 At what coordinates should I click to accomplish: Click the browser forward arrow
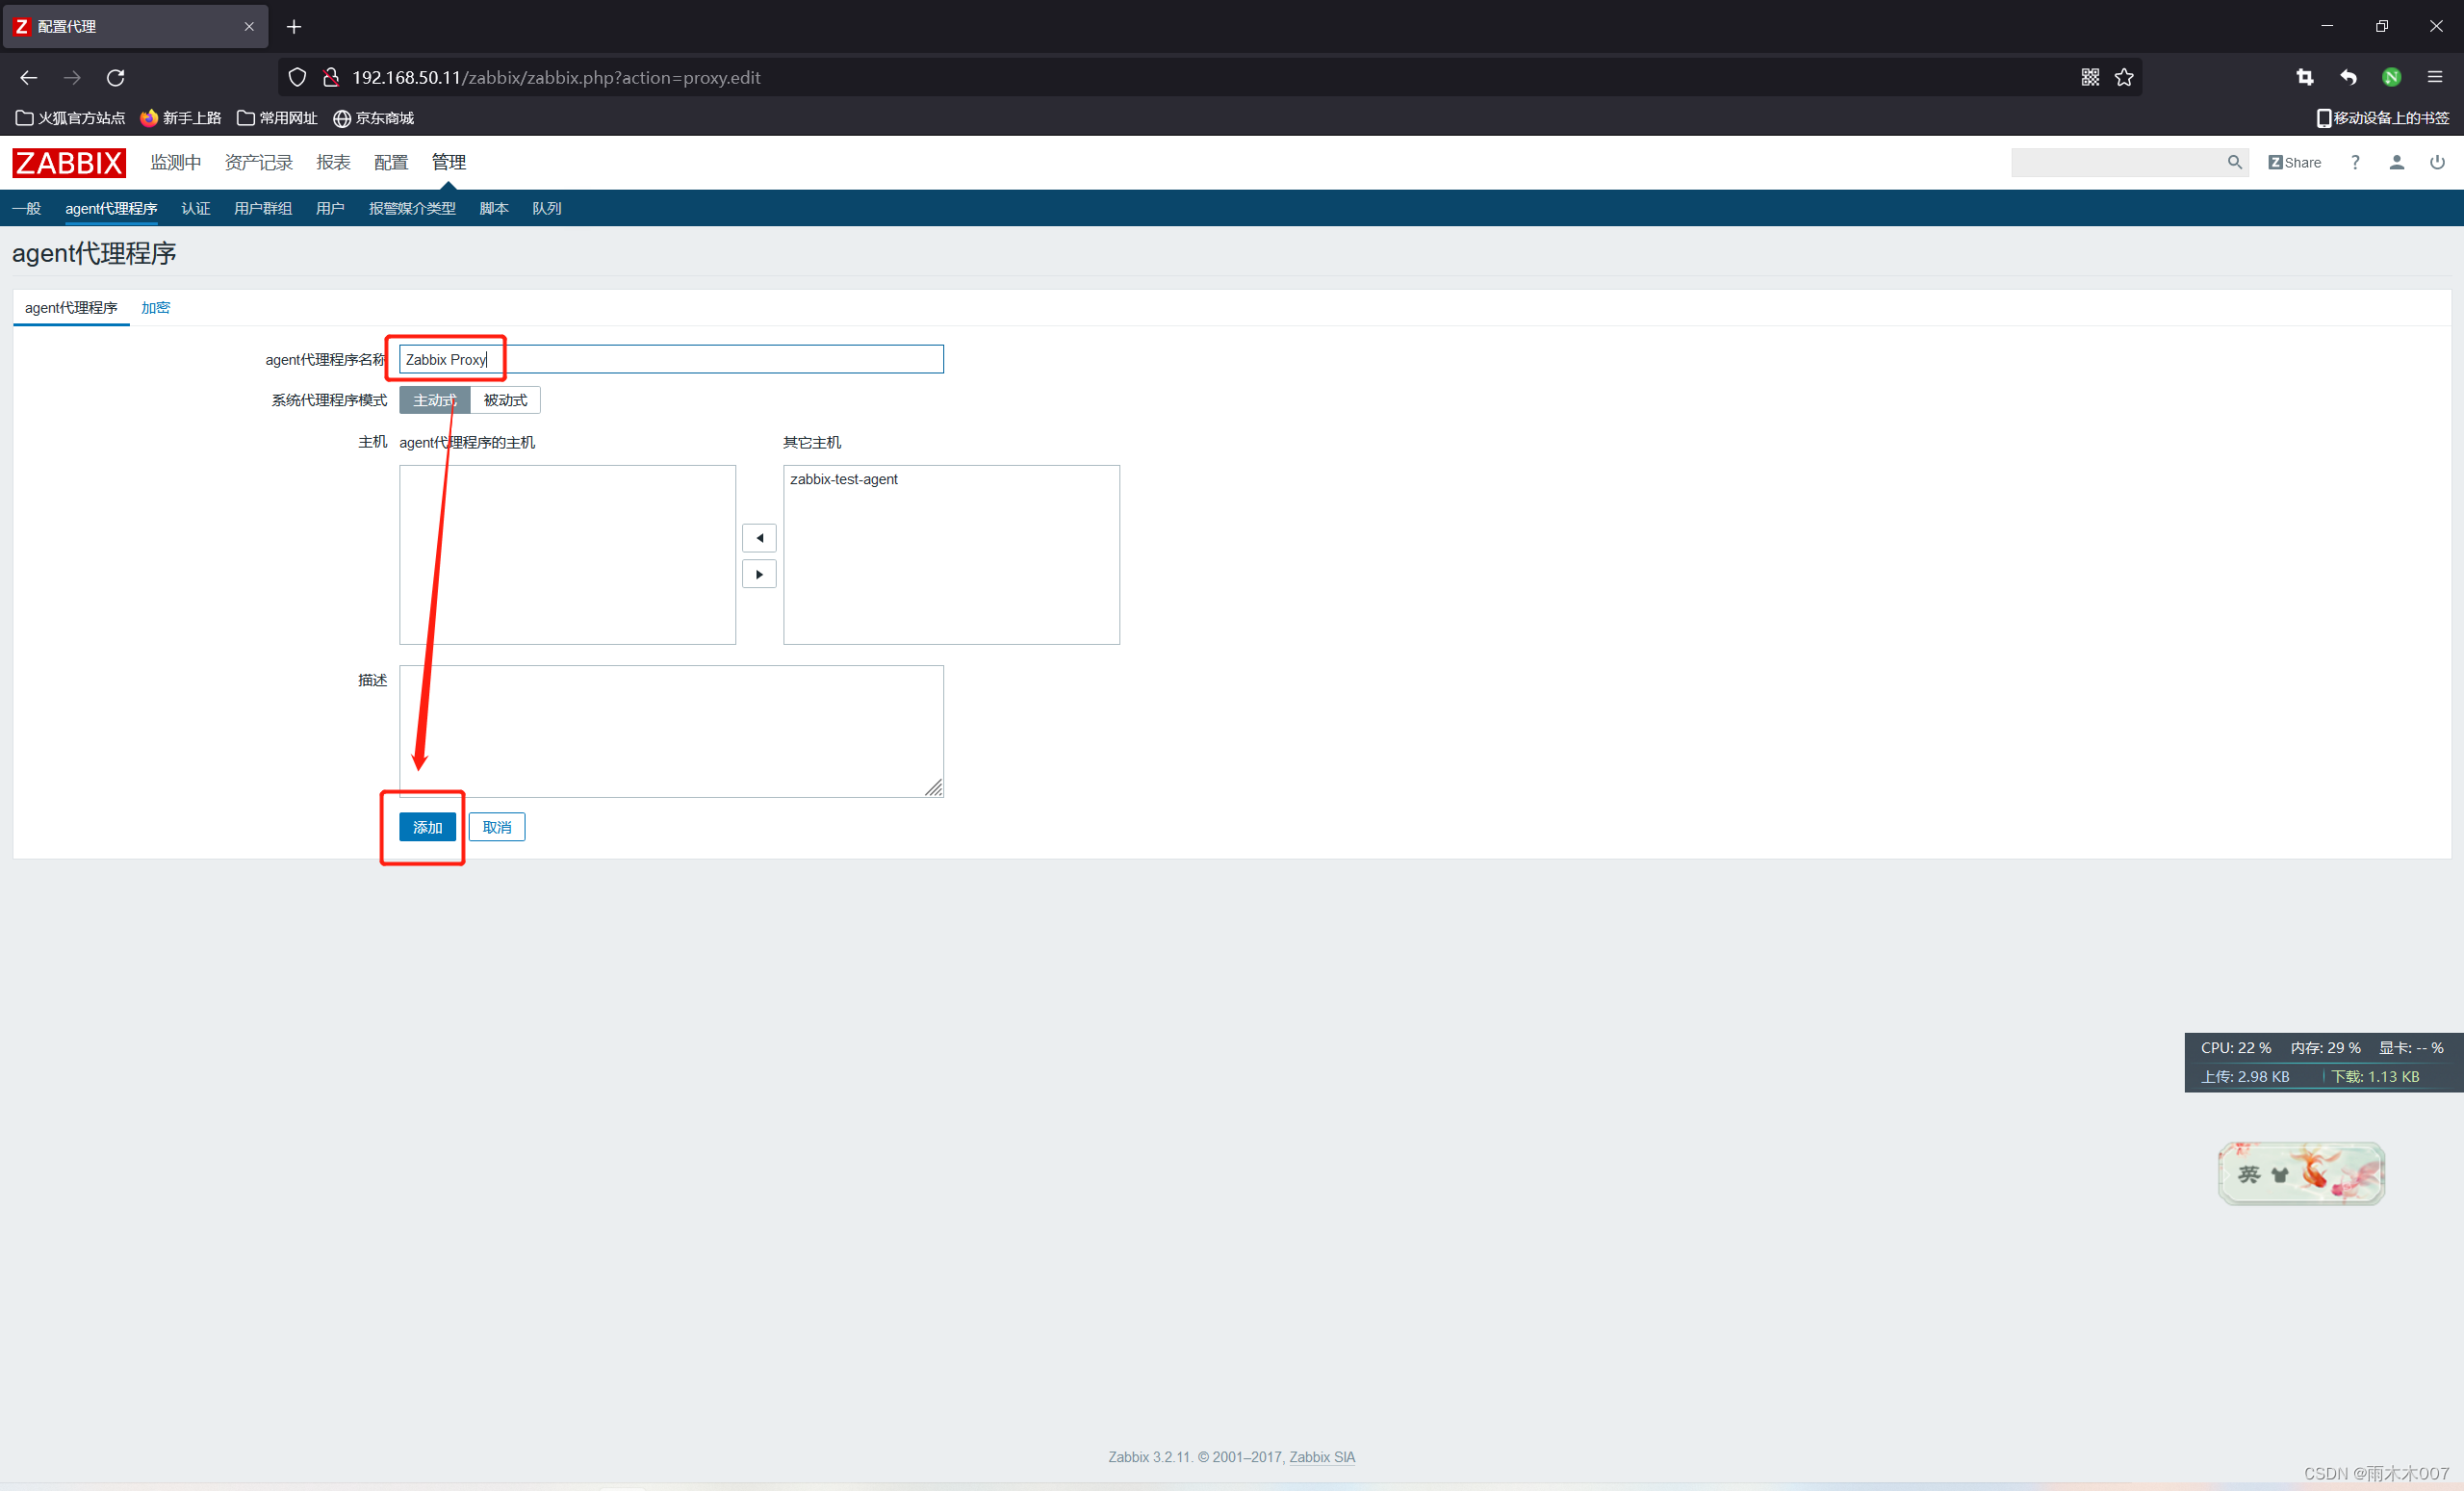pos(72,77)
